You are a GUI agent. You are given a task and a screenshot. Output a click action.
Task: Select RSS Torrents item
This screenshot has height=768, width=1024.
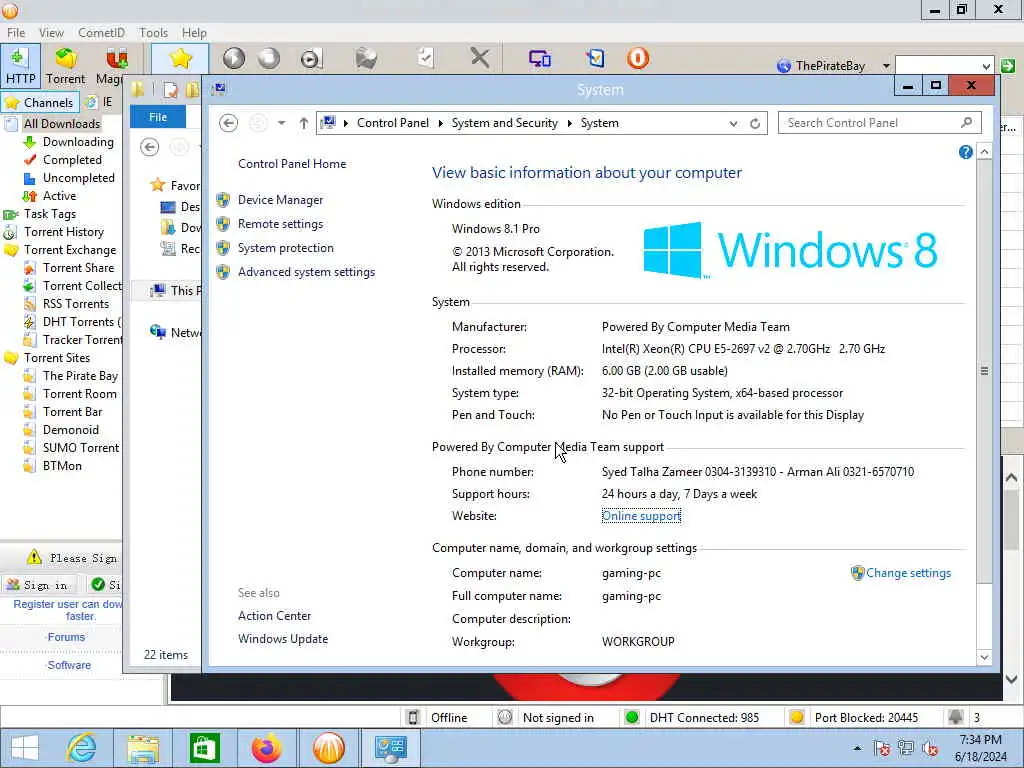(76, 304)
